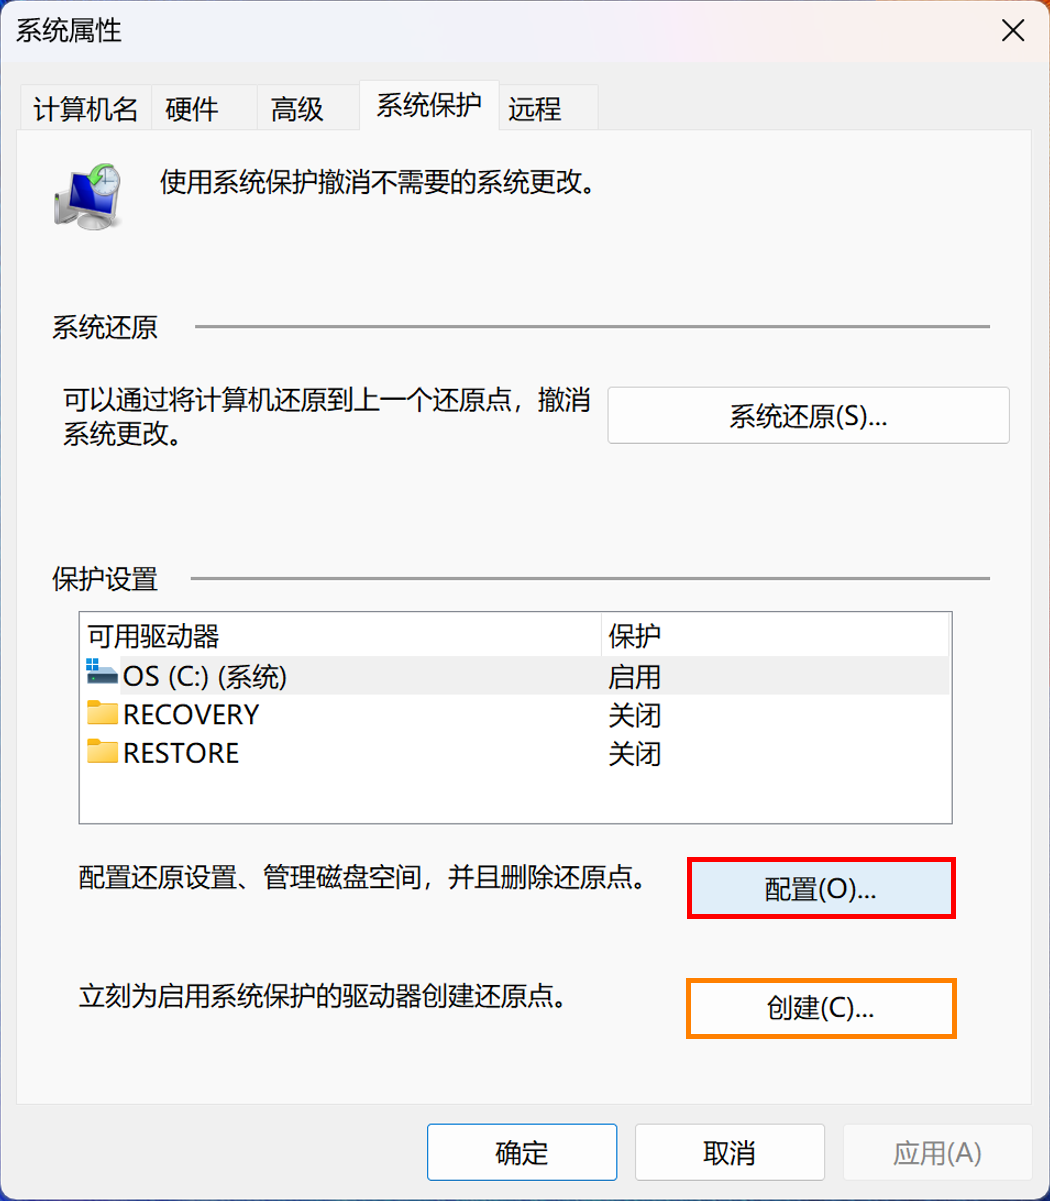This screenshot has width=1050, height=1201.
Task: Click 创建(C)... to create restore point
Action: pyautogui.click(x=821, y=1008)
